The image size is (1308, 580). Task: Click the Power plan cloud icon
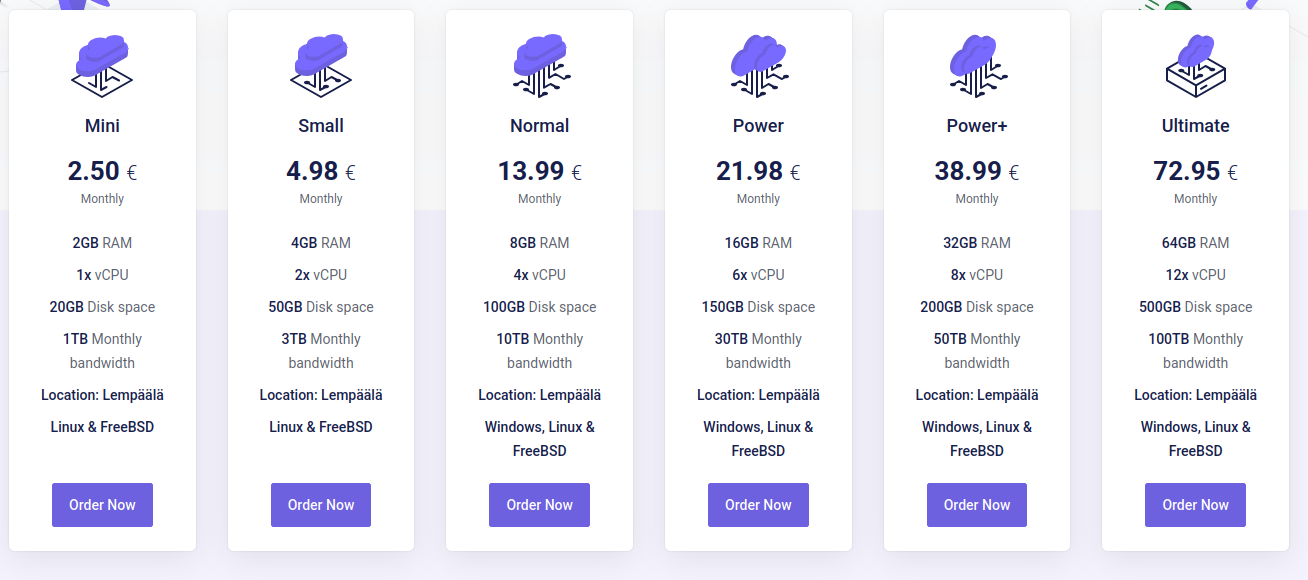coord(758,65)
